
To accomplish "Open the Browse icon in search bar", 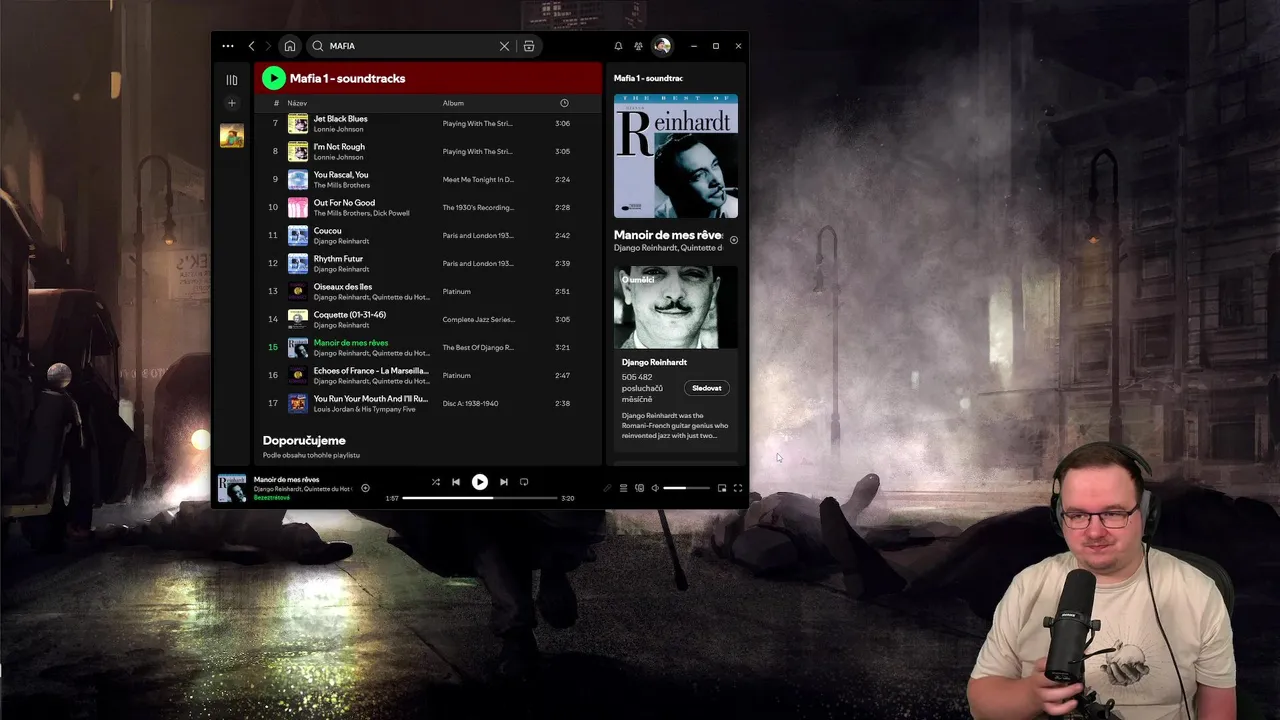I will (x=529, y=46).
